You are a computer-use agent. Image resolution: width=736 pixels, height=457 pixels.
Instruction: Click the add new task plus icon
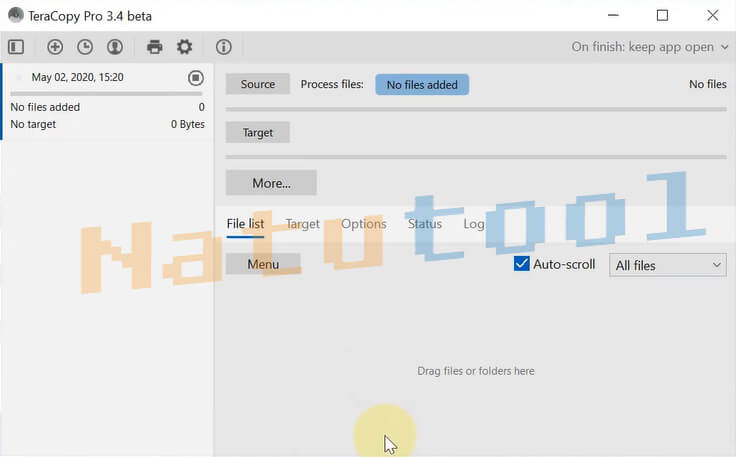point(55,47)
